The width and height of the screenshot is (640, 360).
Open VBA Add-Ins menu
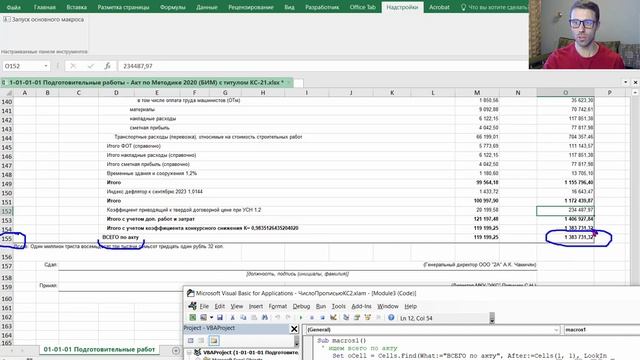coord(361,306)
